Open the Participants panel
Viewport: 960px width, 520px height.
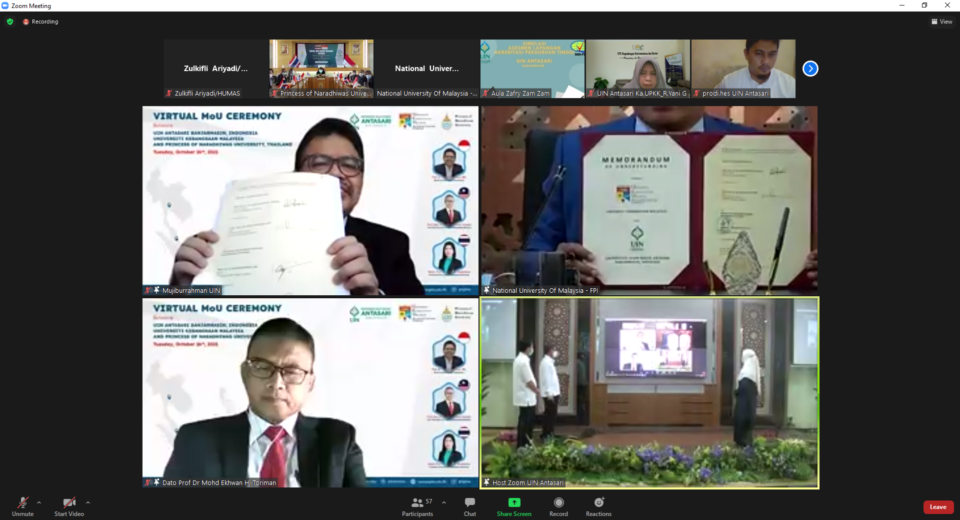click(x=418, y=506)
